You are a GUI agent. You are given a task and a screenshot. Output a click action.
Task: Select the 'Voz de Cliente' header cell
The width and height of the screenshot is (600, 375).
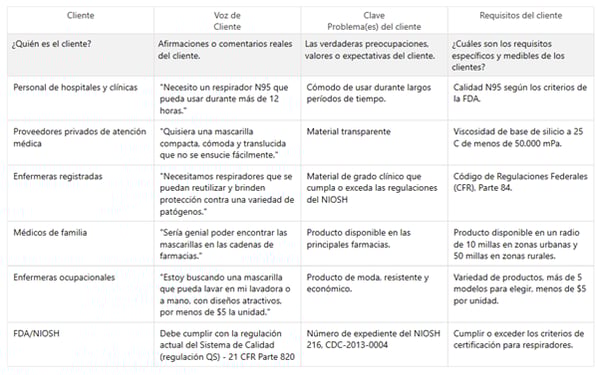pyautogui.click(x=227, y=21)
